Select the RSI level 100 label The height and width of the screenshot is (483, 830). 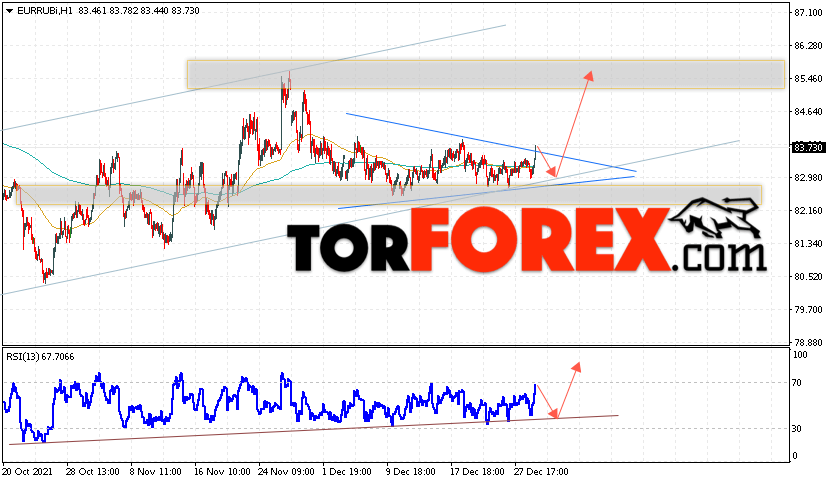point(800,355)
